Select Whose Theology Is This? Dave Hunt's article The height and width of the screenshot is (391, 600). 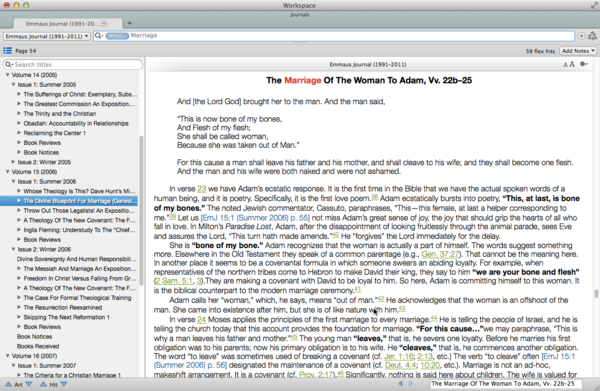[x=79, y=191]
